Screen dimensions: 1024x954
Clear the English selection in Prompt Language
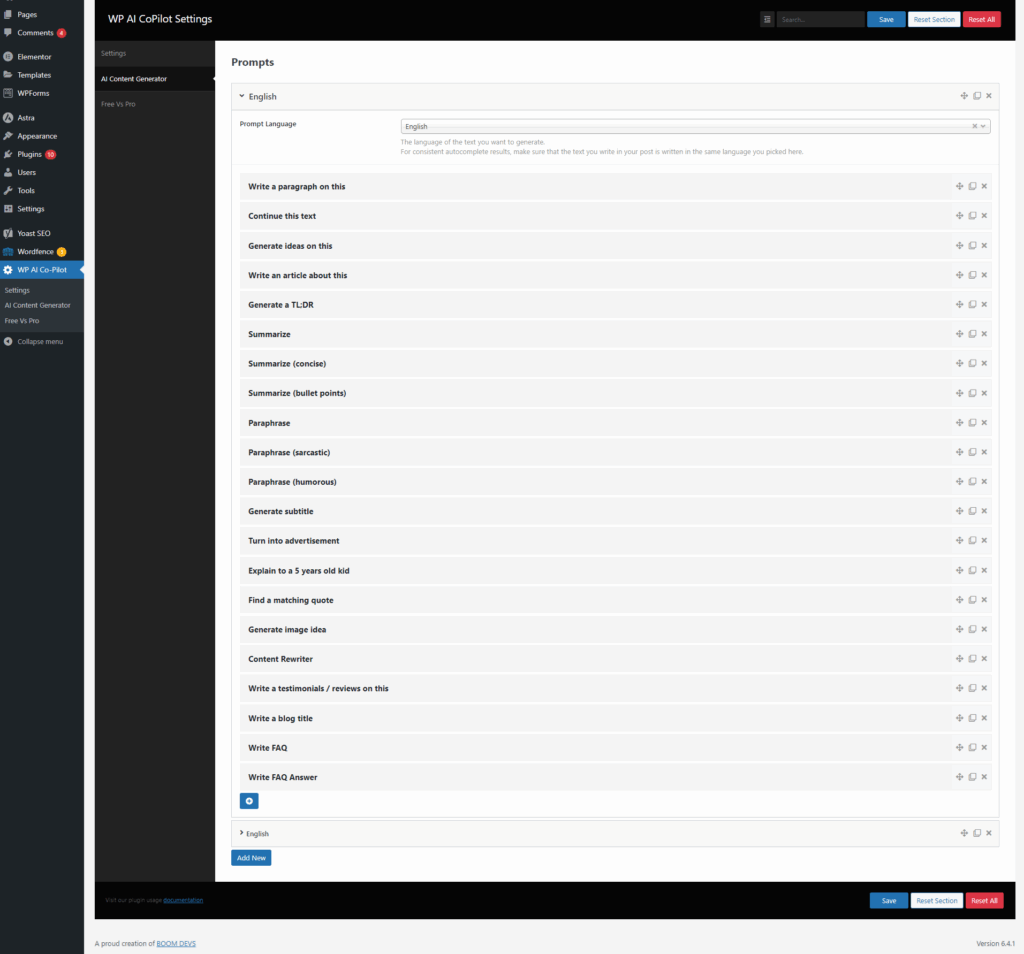click(974, 127)
